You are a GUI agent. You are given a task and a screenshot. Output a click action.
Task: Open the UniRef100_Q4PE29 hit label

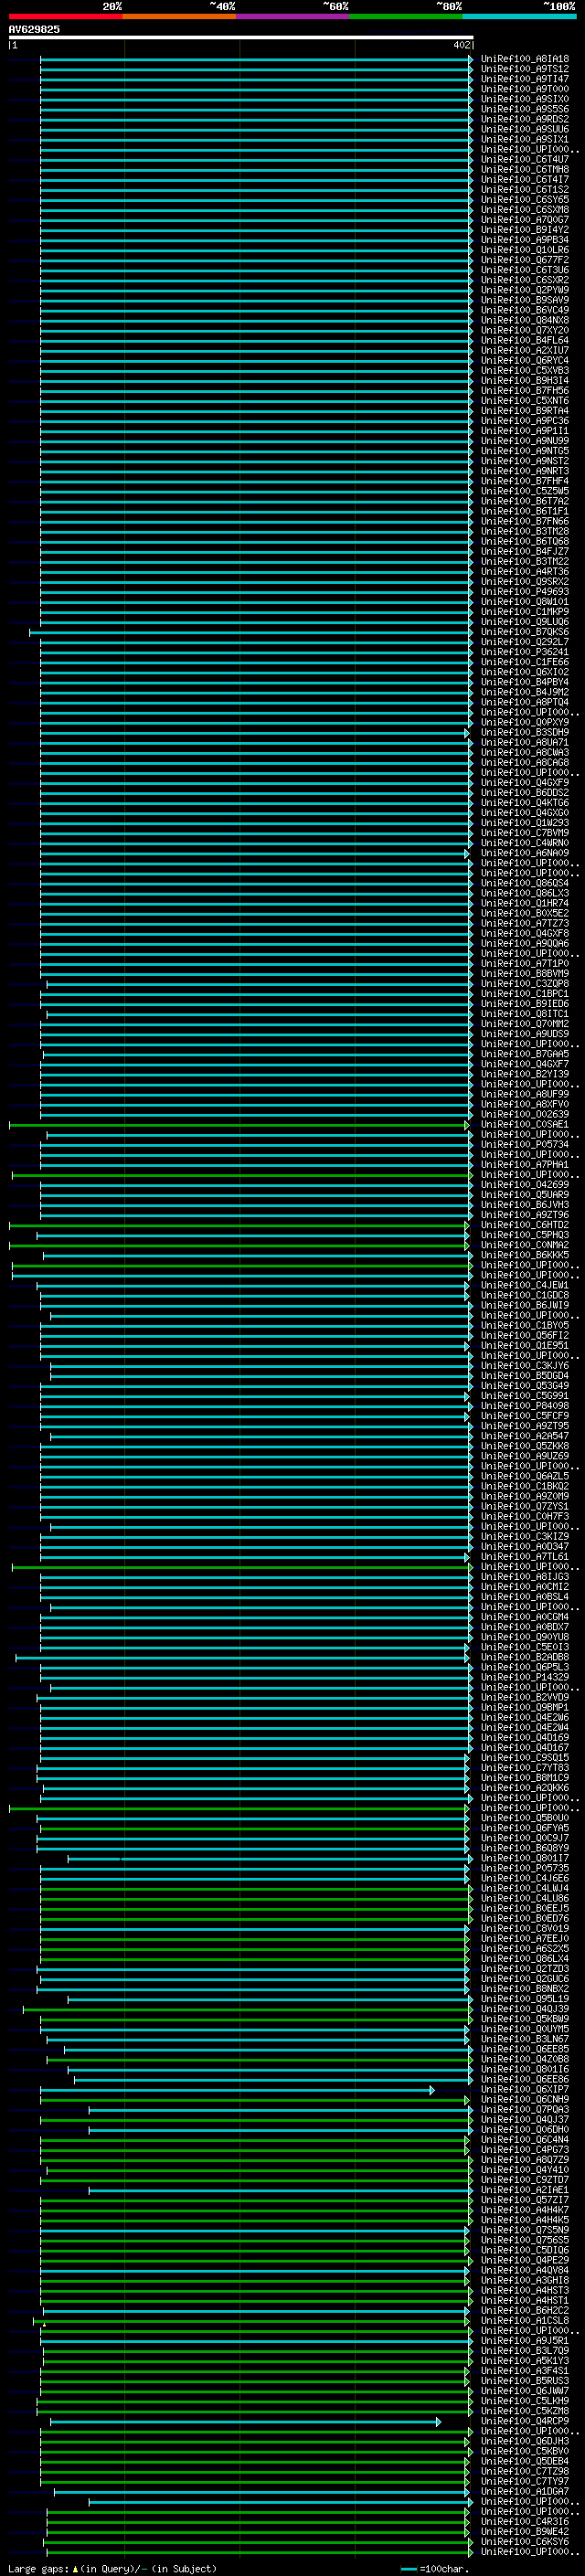point(524,2261)
